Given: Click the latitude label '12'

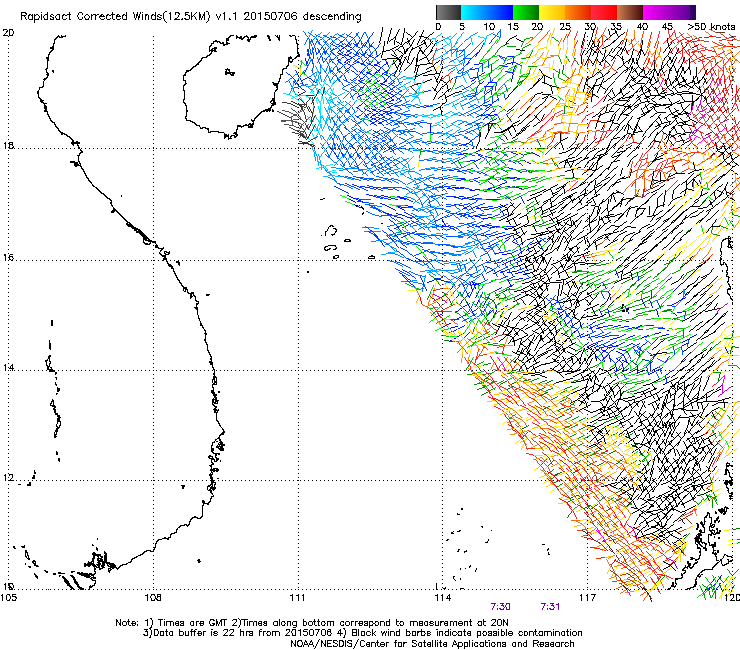Looking at the screenshot, I should click(x=8, y=478).
